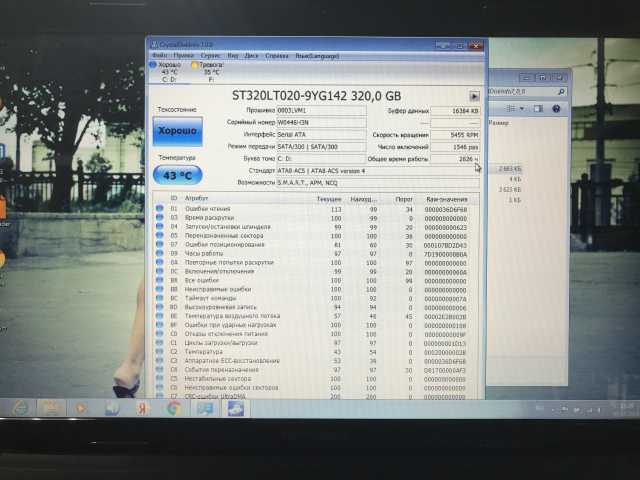Click the Наихуд... column header
This screenshot has width=640, height=480.
tap(363, 199)
